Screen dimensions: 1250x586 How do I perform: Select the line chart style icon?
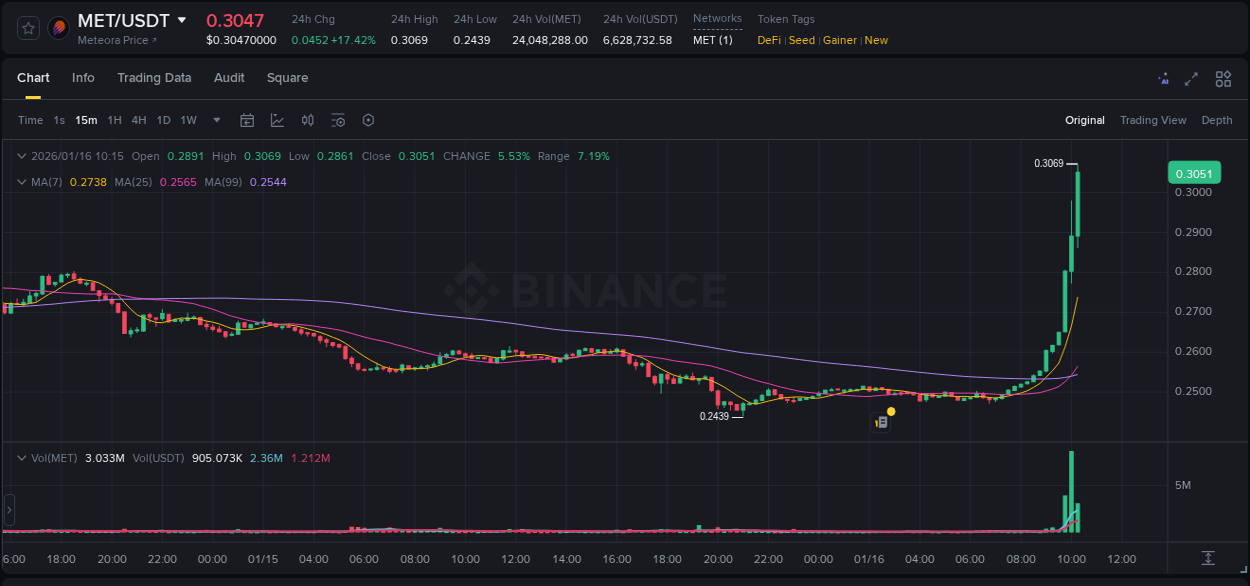(275, 119)
